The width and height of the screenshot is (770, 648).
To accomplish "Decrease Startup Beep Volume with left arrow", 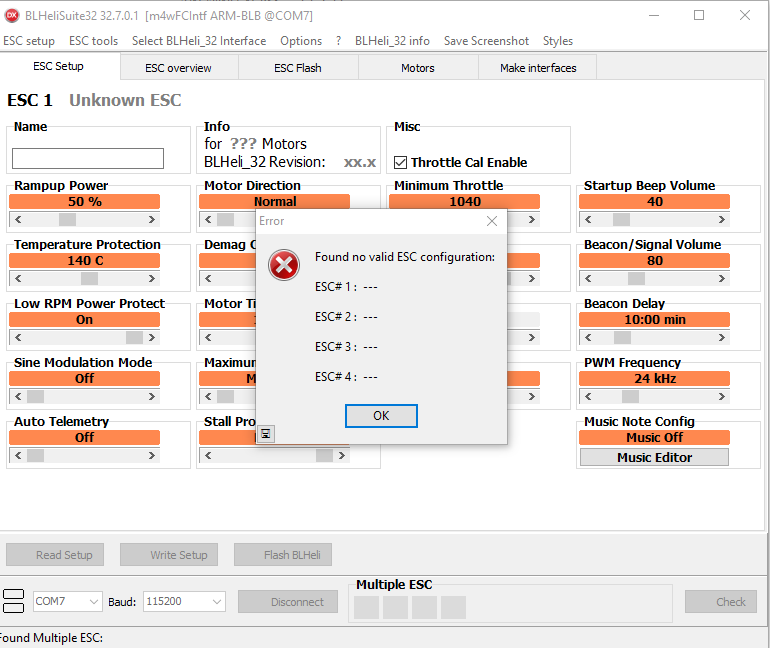I will [x=588, y=219].
